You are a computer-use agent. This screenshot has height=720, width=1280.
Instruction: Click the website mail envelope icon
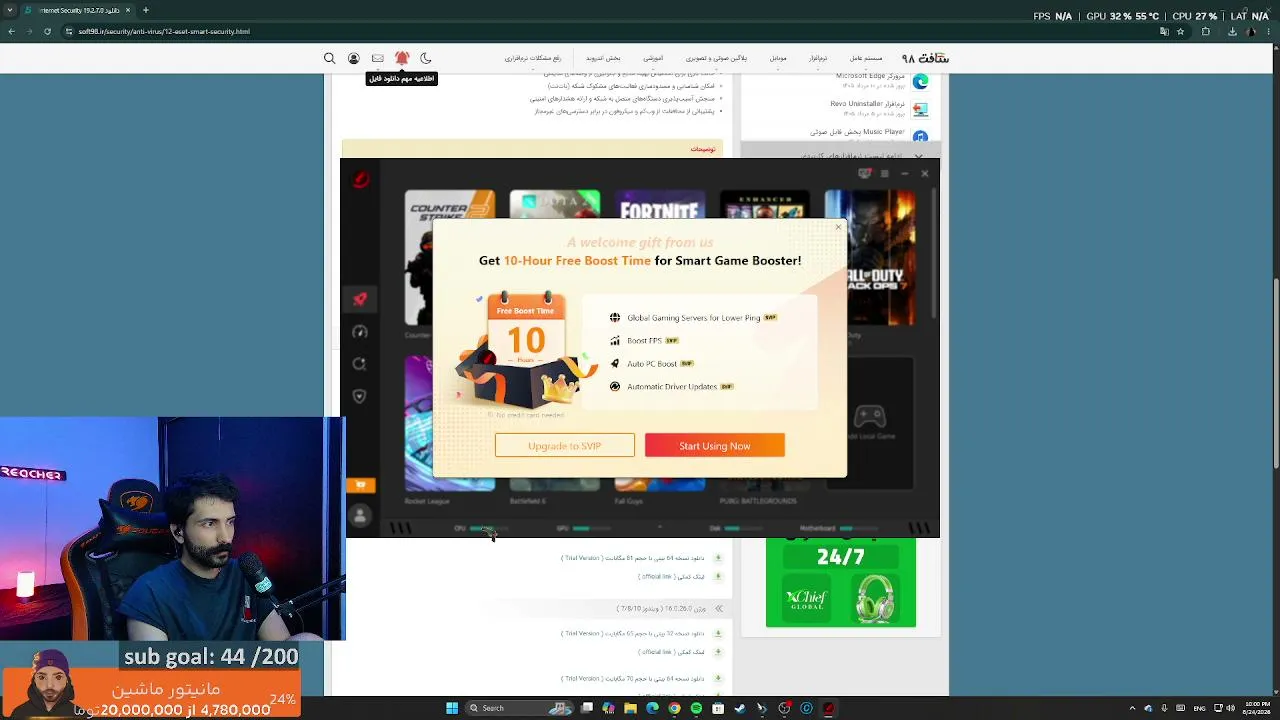[x=377, y=58]
